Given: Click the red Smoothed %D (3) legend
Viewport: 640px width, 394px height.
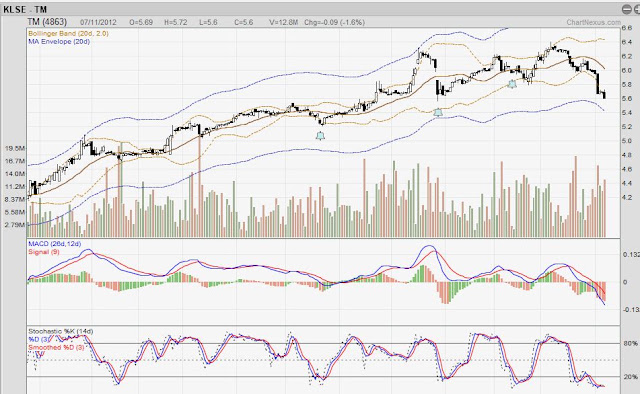Looking at the screenshot, I should point(56,347).
